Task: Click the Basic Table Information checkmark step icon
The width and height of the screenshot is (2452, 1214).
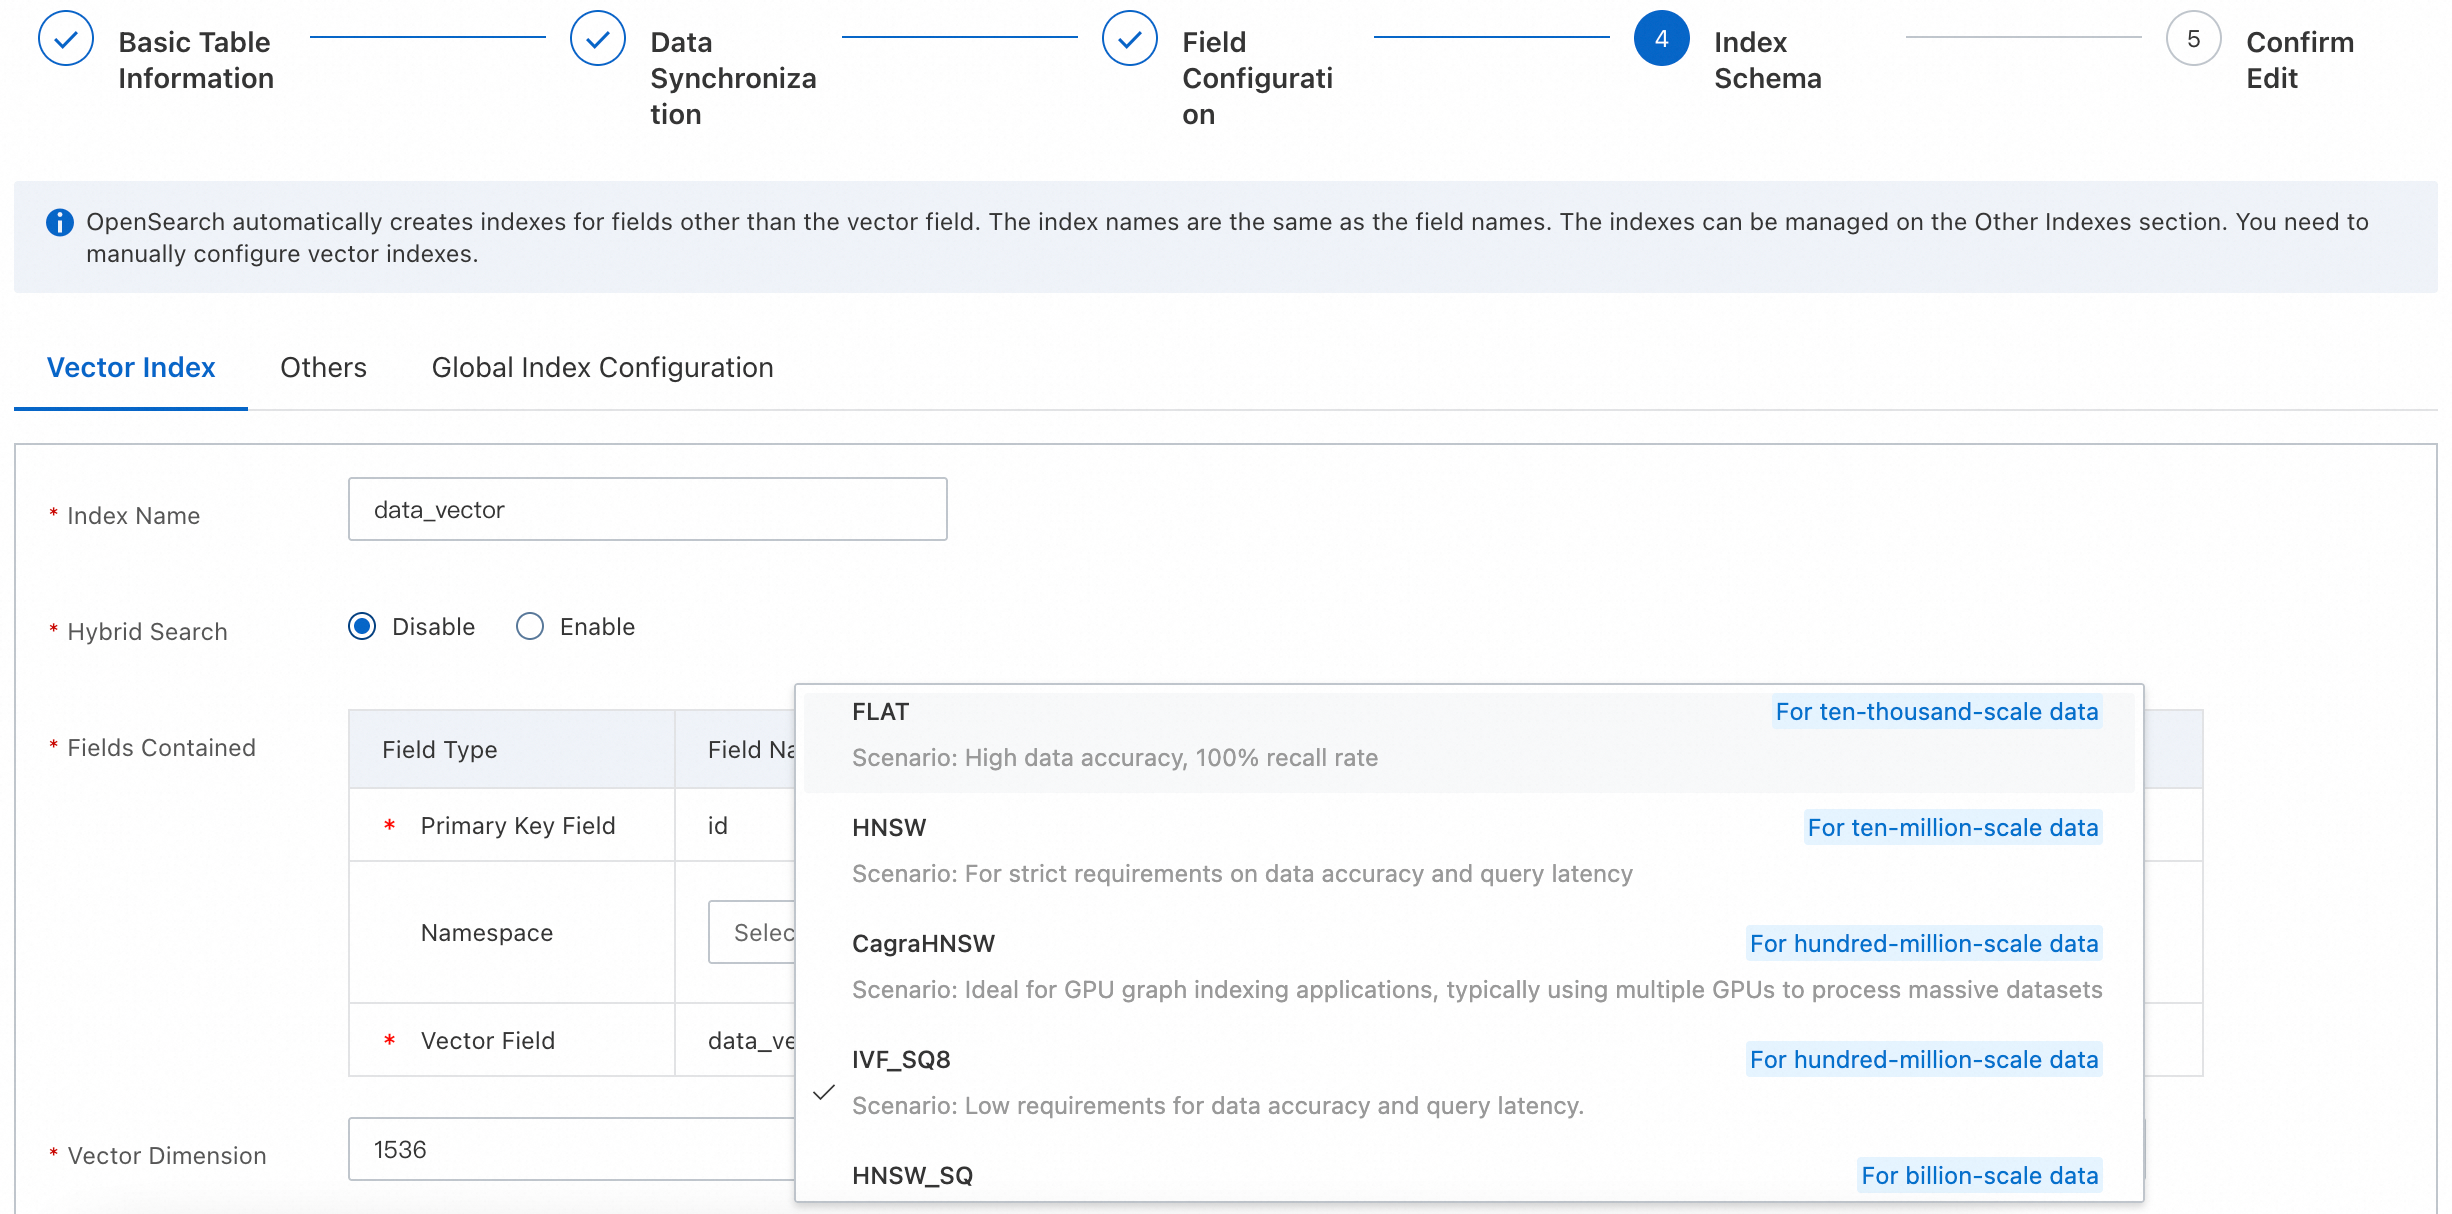Action: tap(66, 39)
